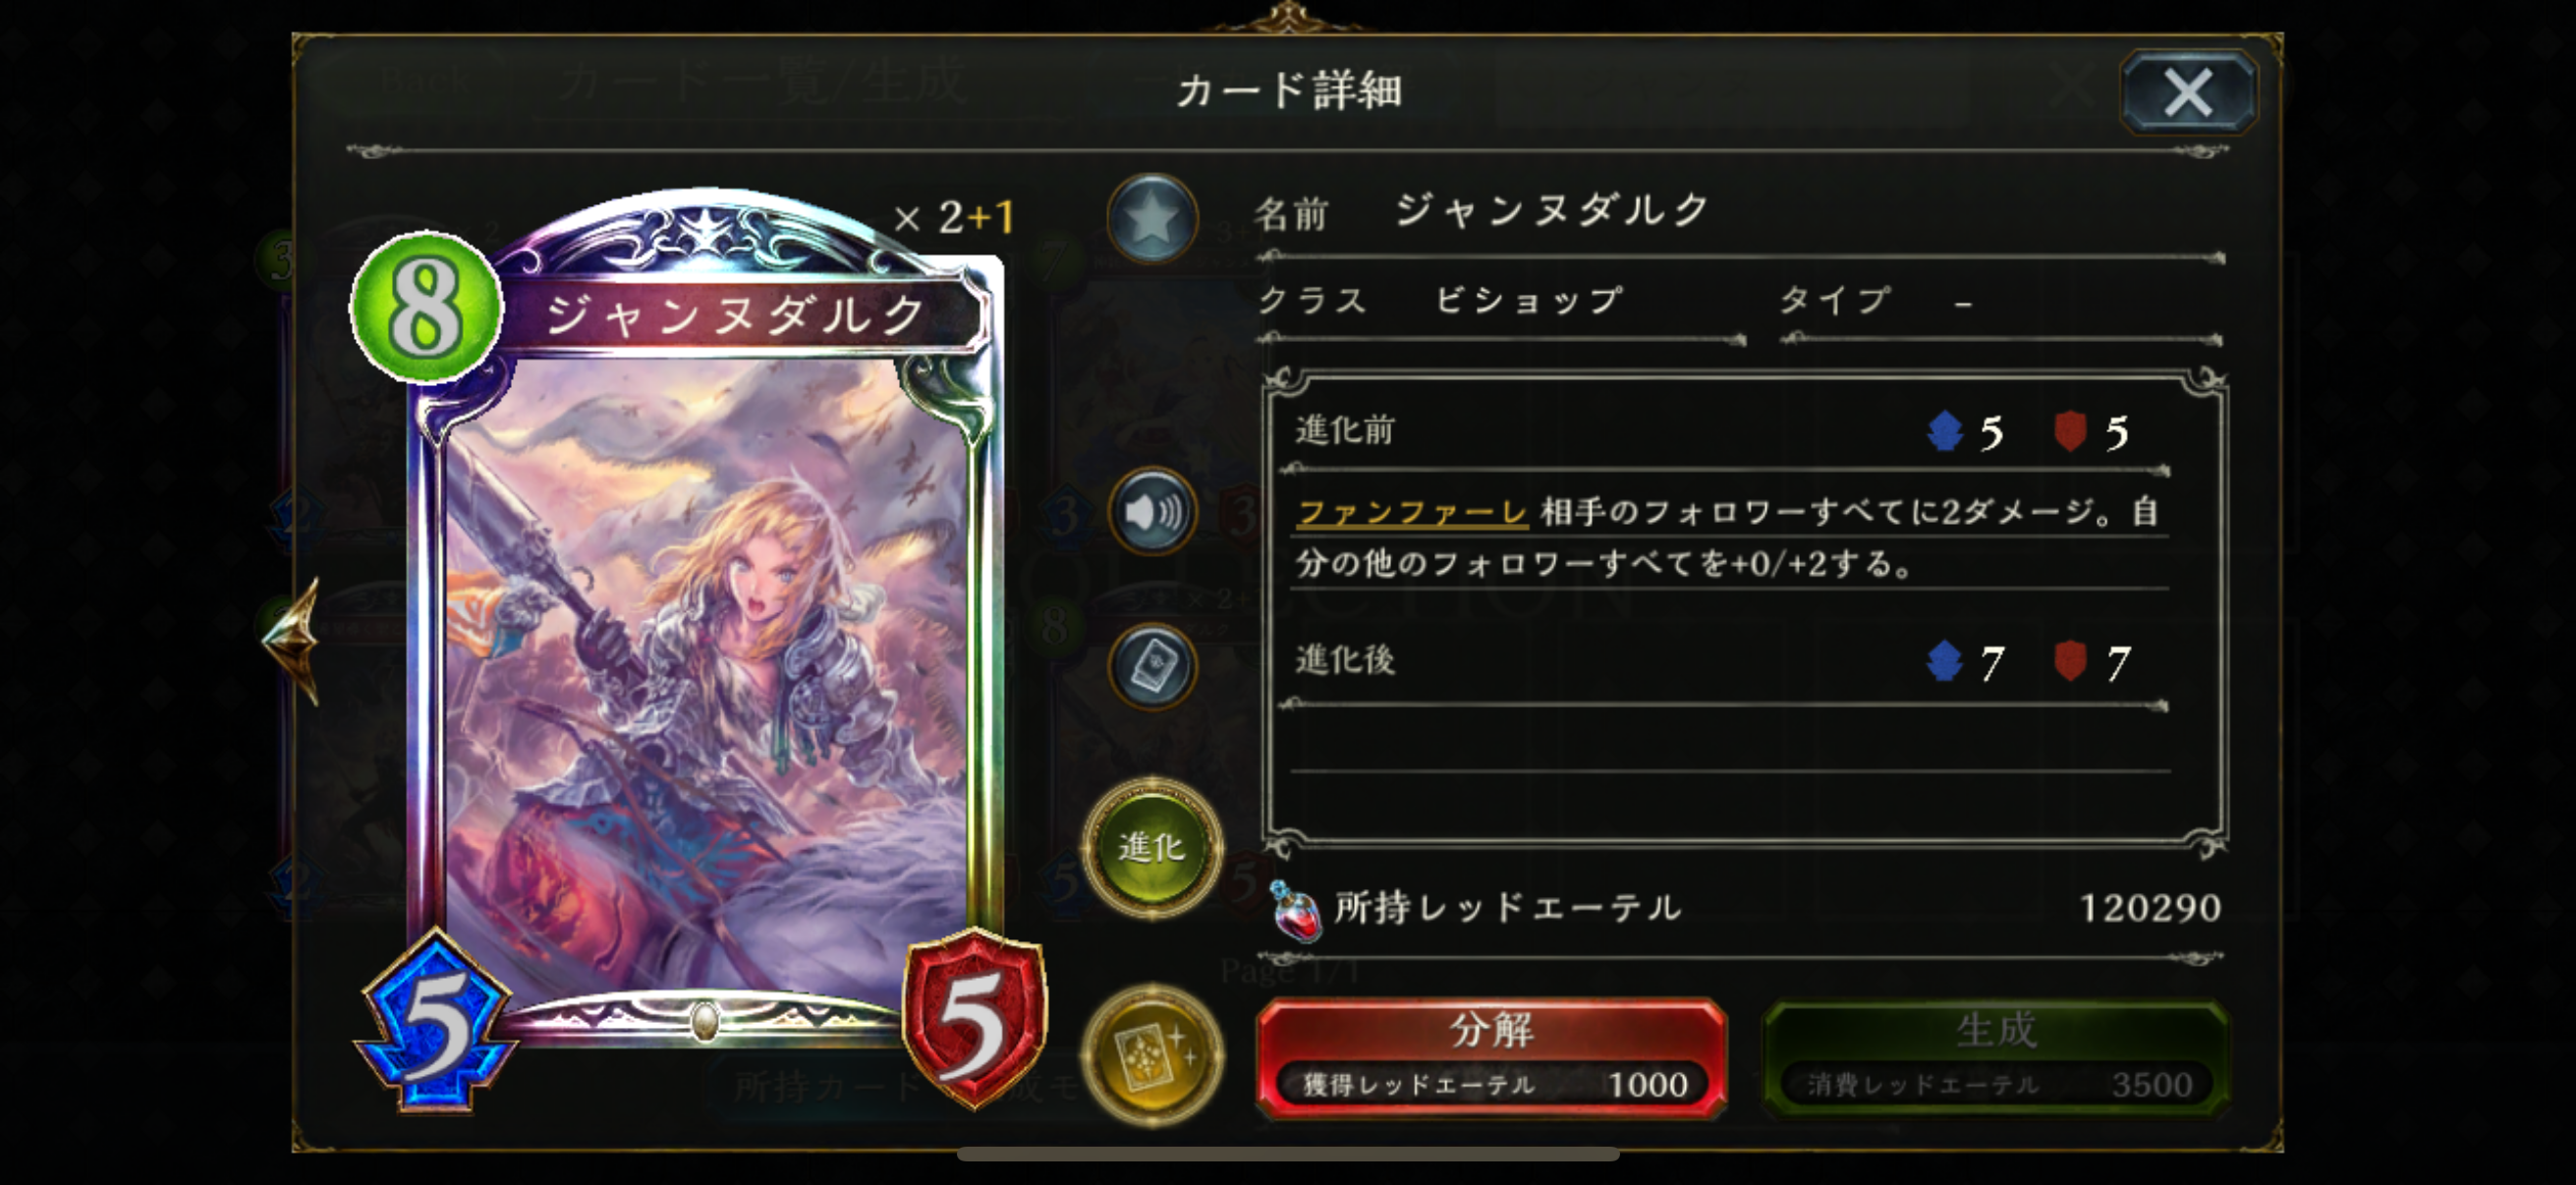Select the 進化後 stats row
2576x1185 pixels.
tap(1728, 662)
